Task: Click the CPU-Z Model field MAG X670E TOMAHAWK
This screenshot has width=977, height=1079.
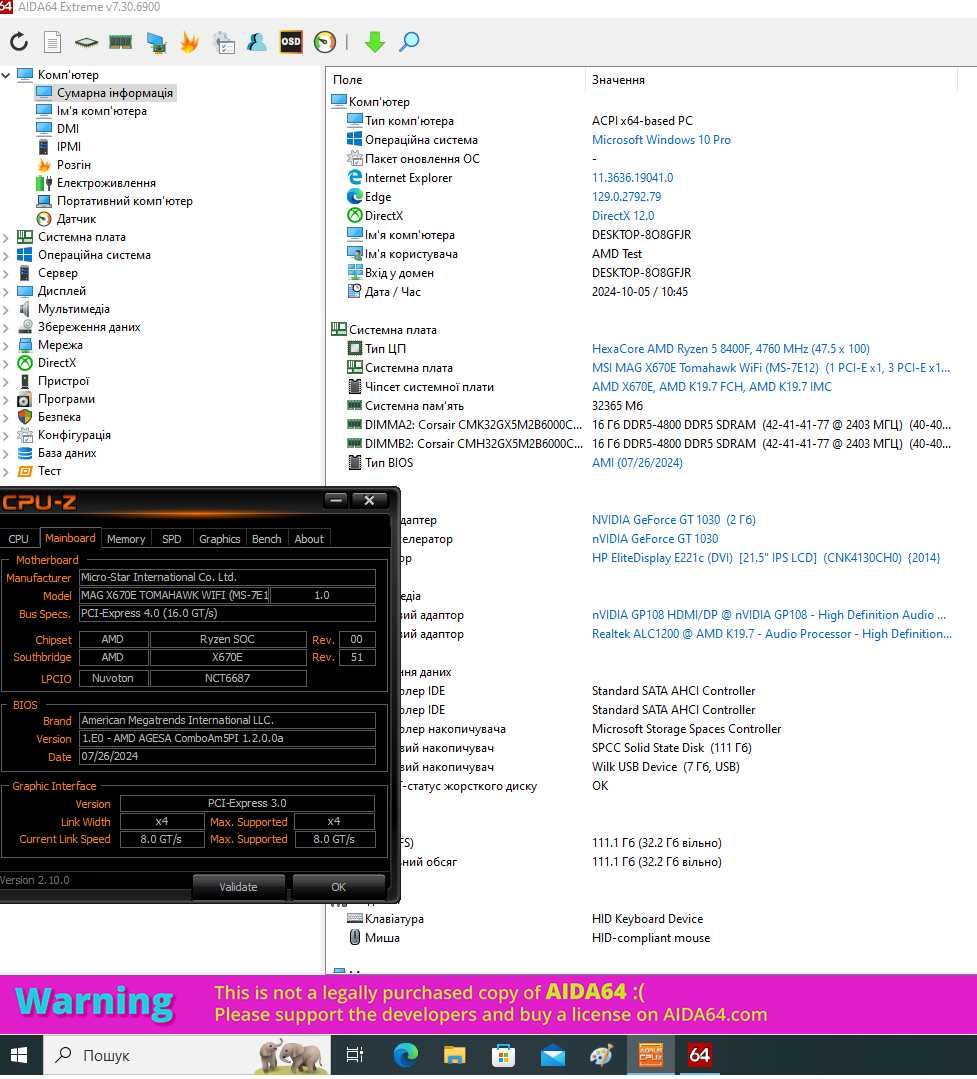Action: click(174, 595)
